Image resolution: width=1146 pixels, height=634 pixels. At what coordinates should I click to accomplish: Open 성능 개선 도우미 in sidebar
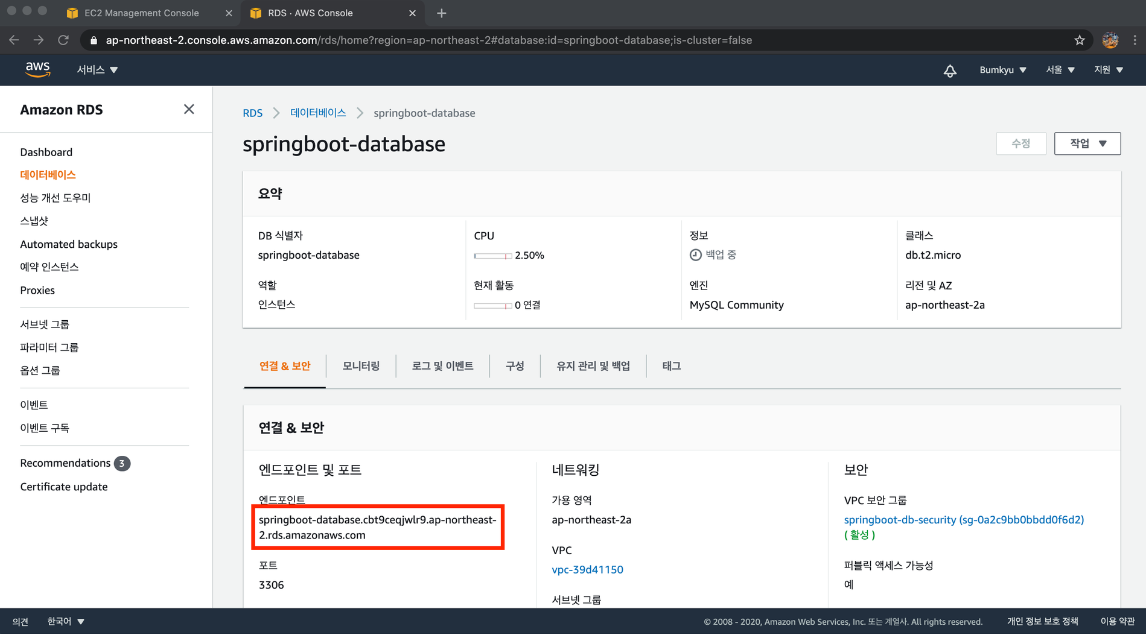point(56,198)
